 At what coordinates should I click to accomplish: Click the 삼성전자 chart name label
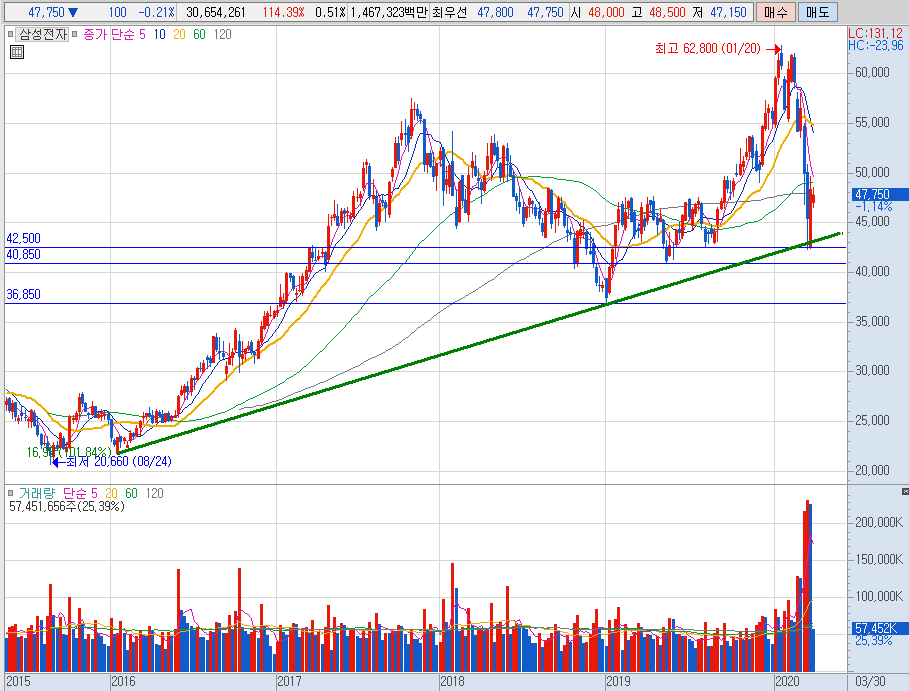click(x=43, y=35)
